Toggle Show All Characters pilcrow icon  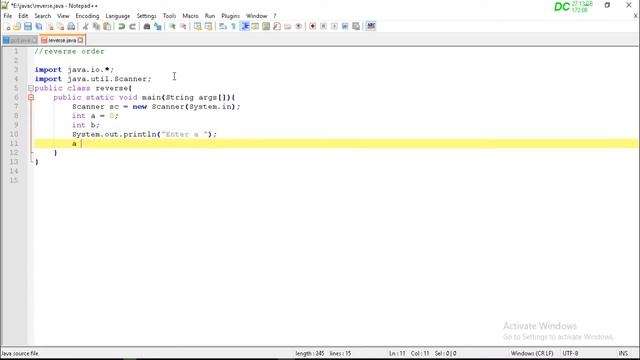pos(233,27)
